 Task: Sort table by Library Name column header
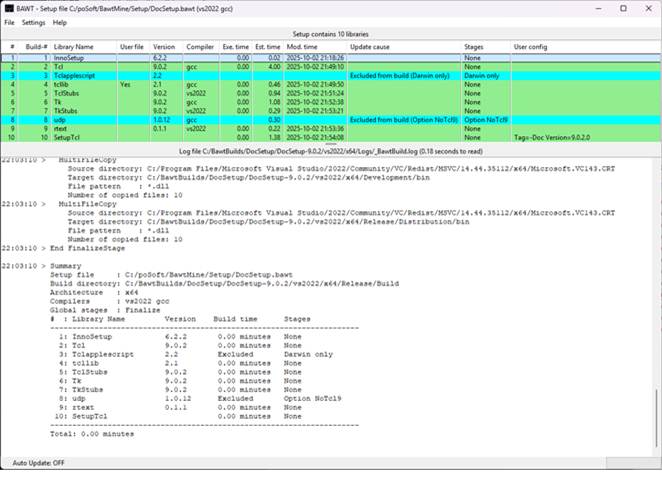point(73,47)
